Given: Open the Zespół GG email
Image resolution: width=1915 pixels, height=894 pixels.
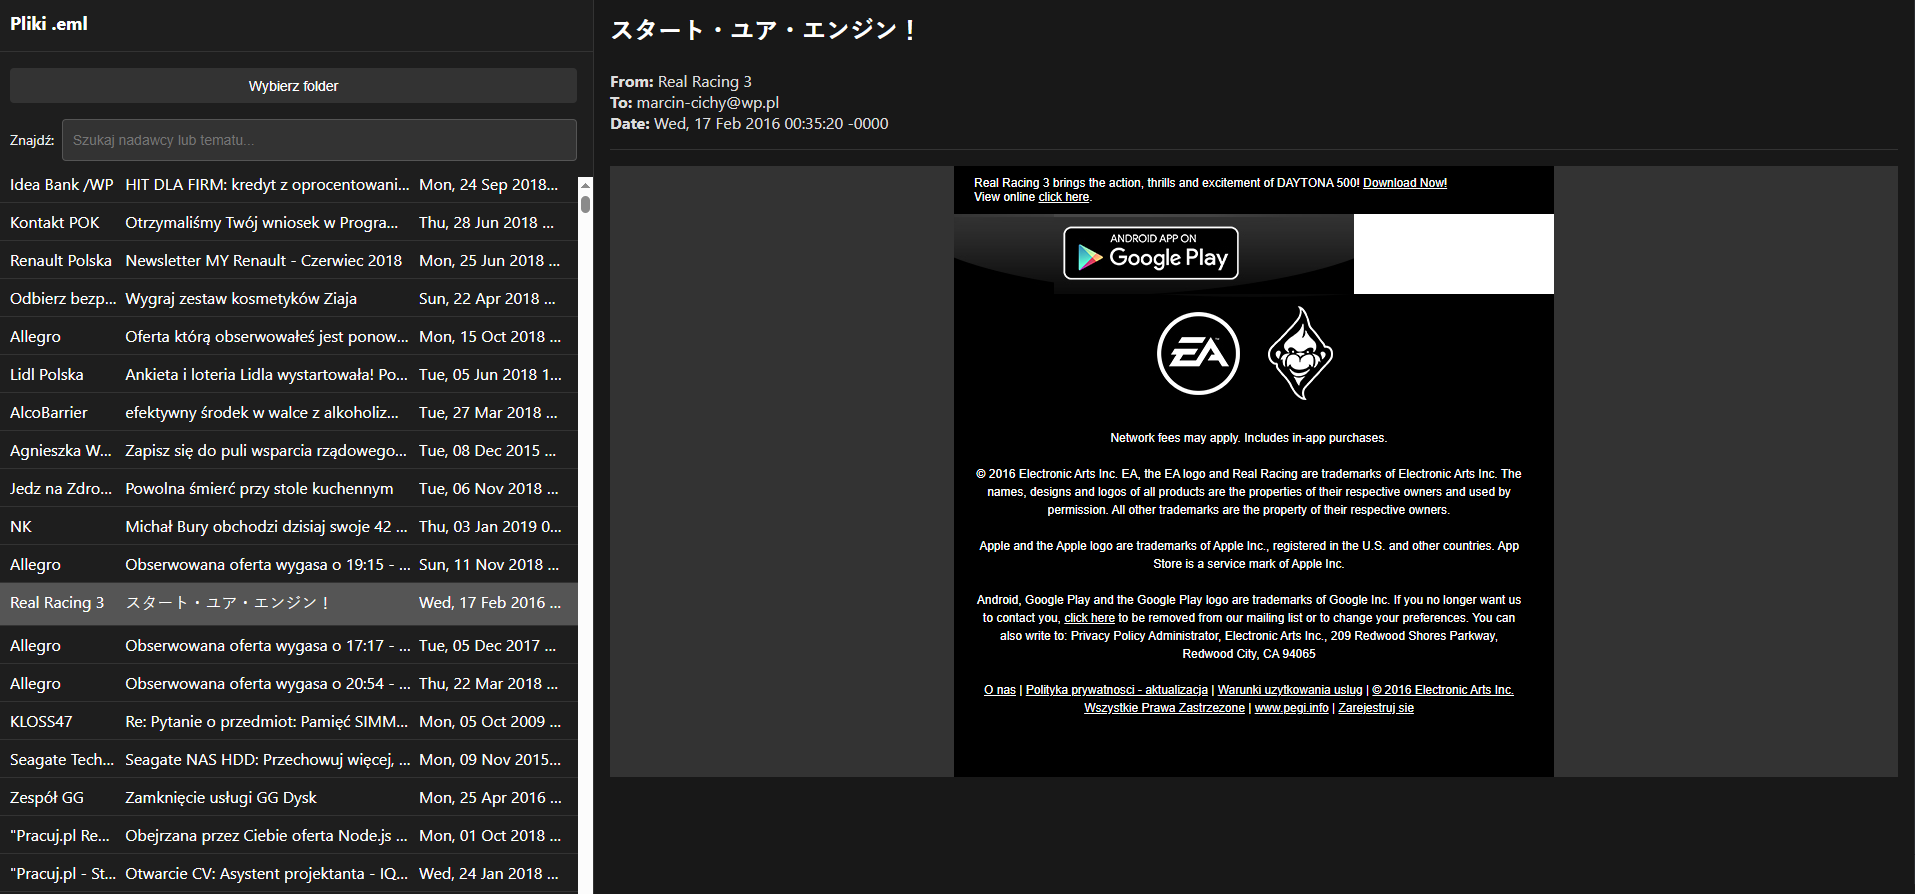Looking at the screenshot, I should (x=289, y=797).
